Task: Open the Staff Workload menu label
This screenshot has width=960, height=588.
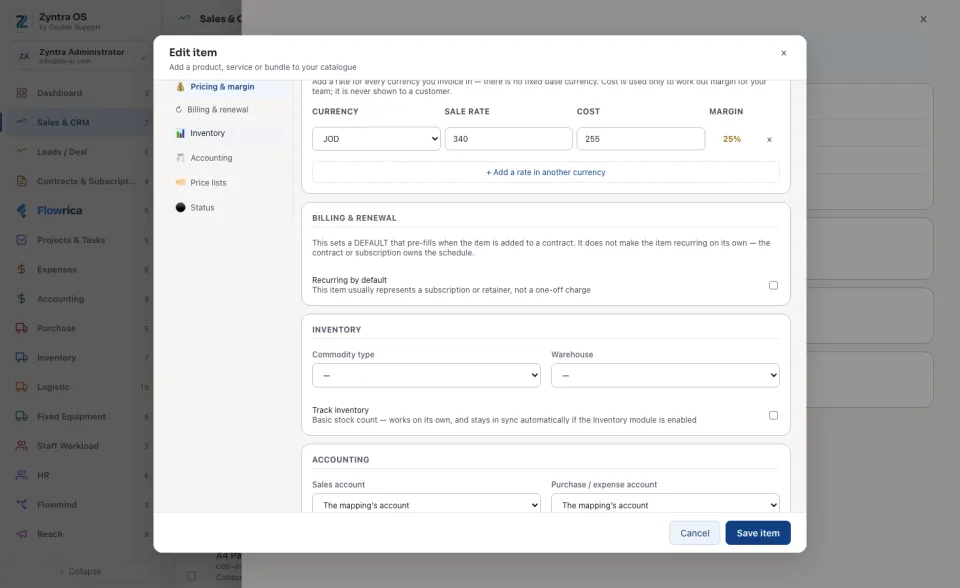Action: point(68,446)
